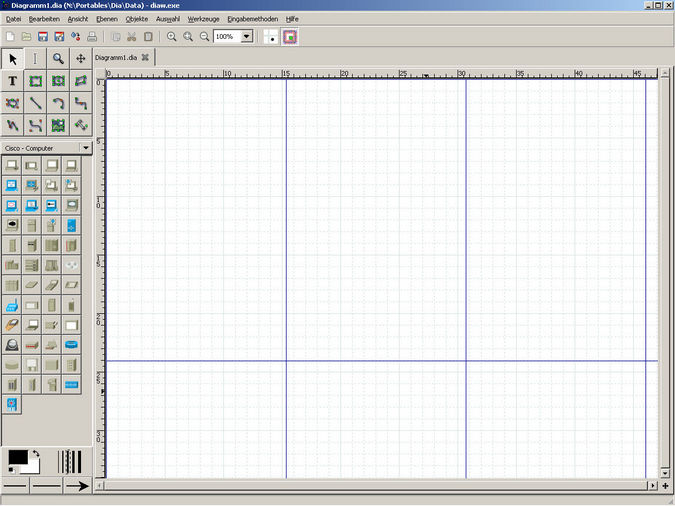This screenshot has height=506, width=675.
Task: Swap foreground and background colors arrow
Action: (36, 453)
